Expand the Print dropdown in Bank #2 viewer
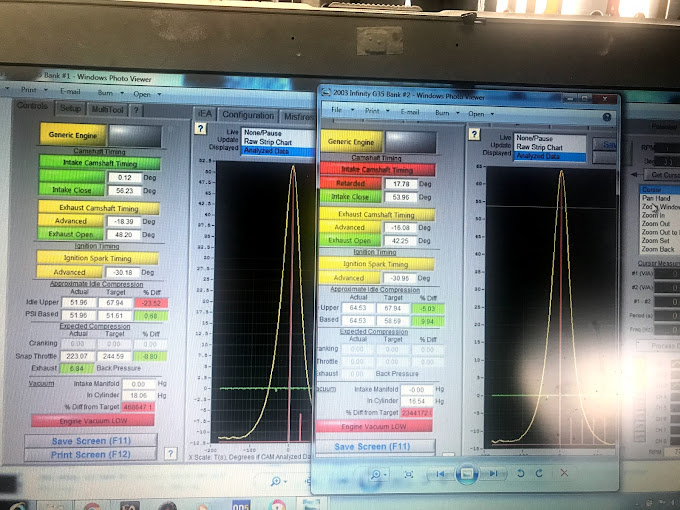Viewport: 680px width, 510px height. click(x=373, y=111)
